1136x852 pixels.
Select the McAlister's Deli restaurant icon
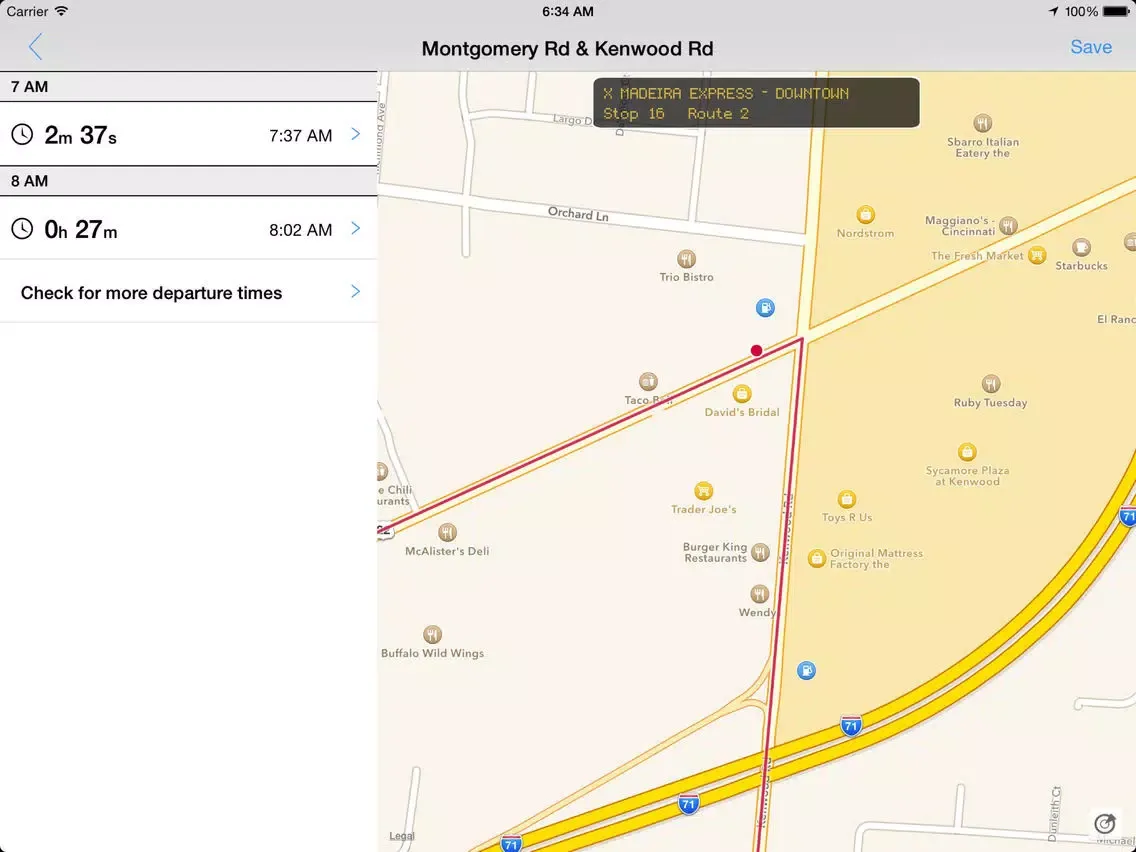[x=447, y=532]
